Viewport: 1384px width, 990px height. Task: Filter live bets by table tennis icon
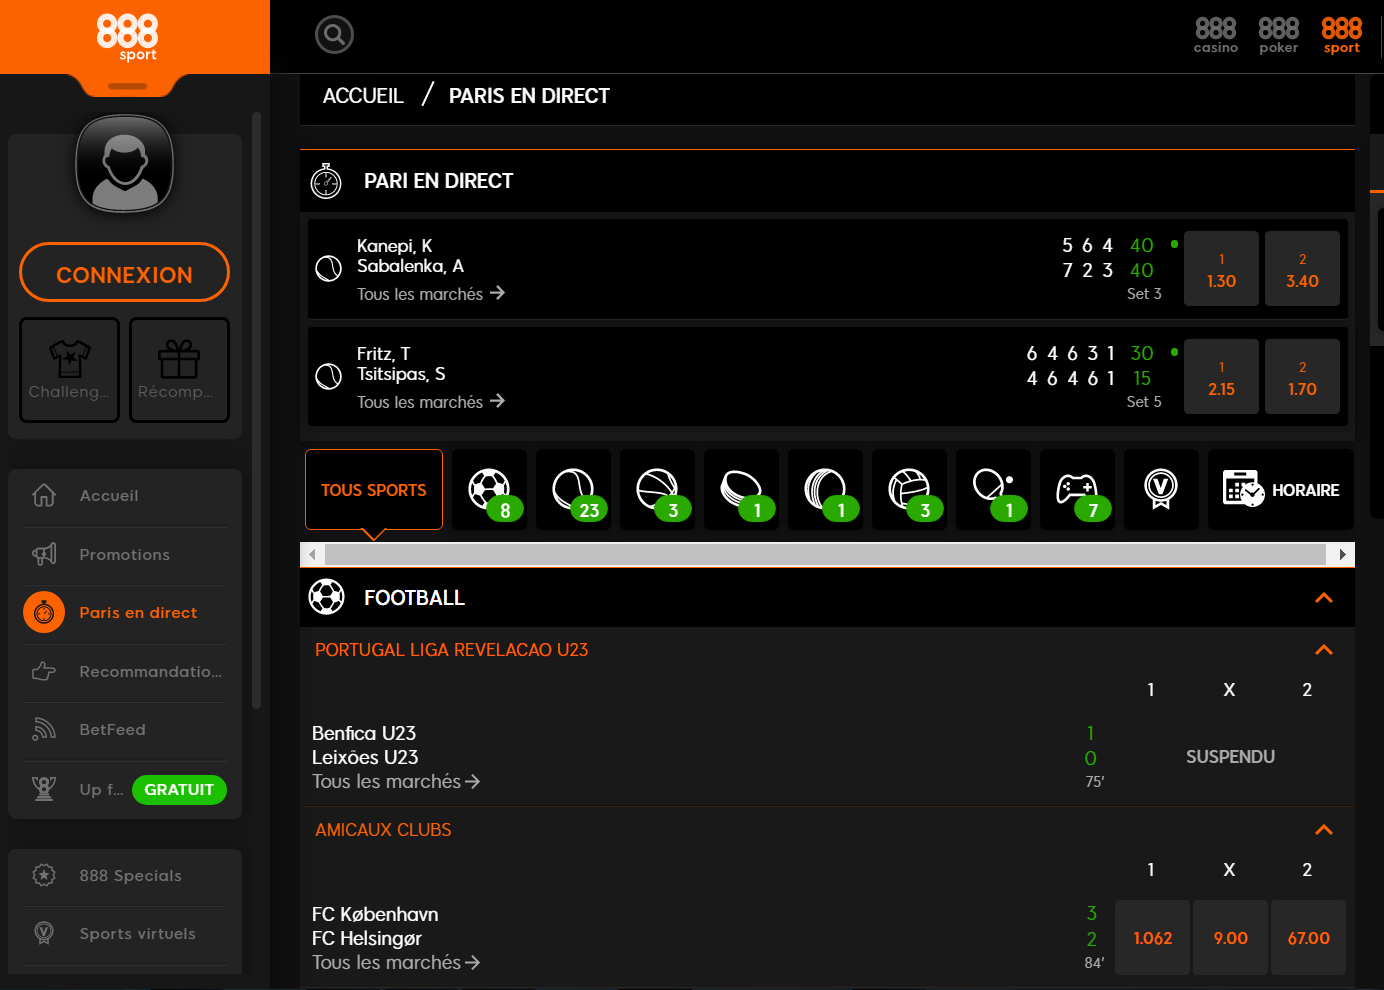click(994, 490)
